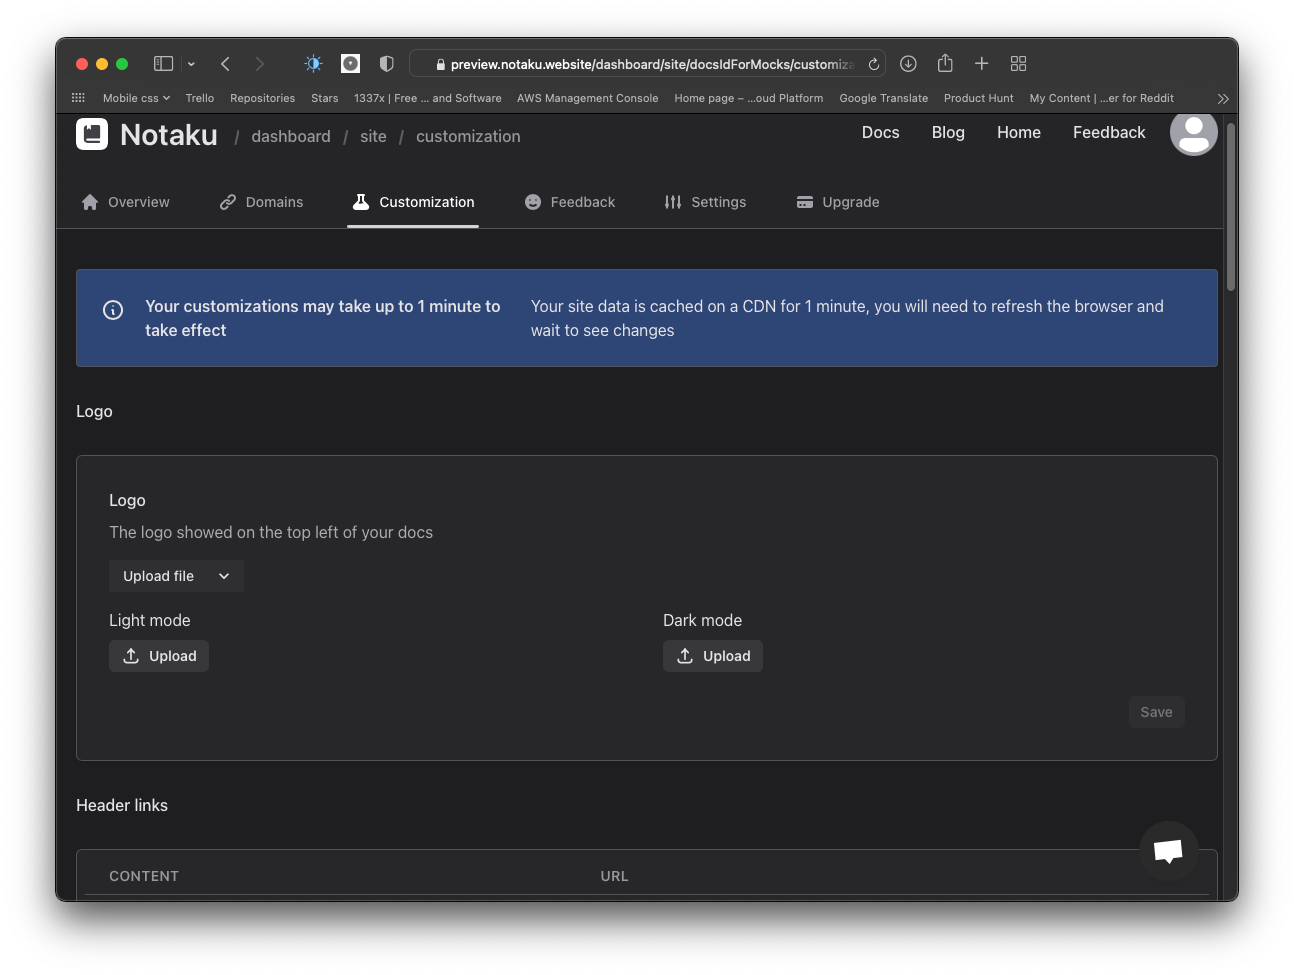Open the Settings tab
The image size is (1294, 975).
point(705,202)
